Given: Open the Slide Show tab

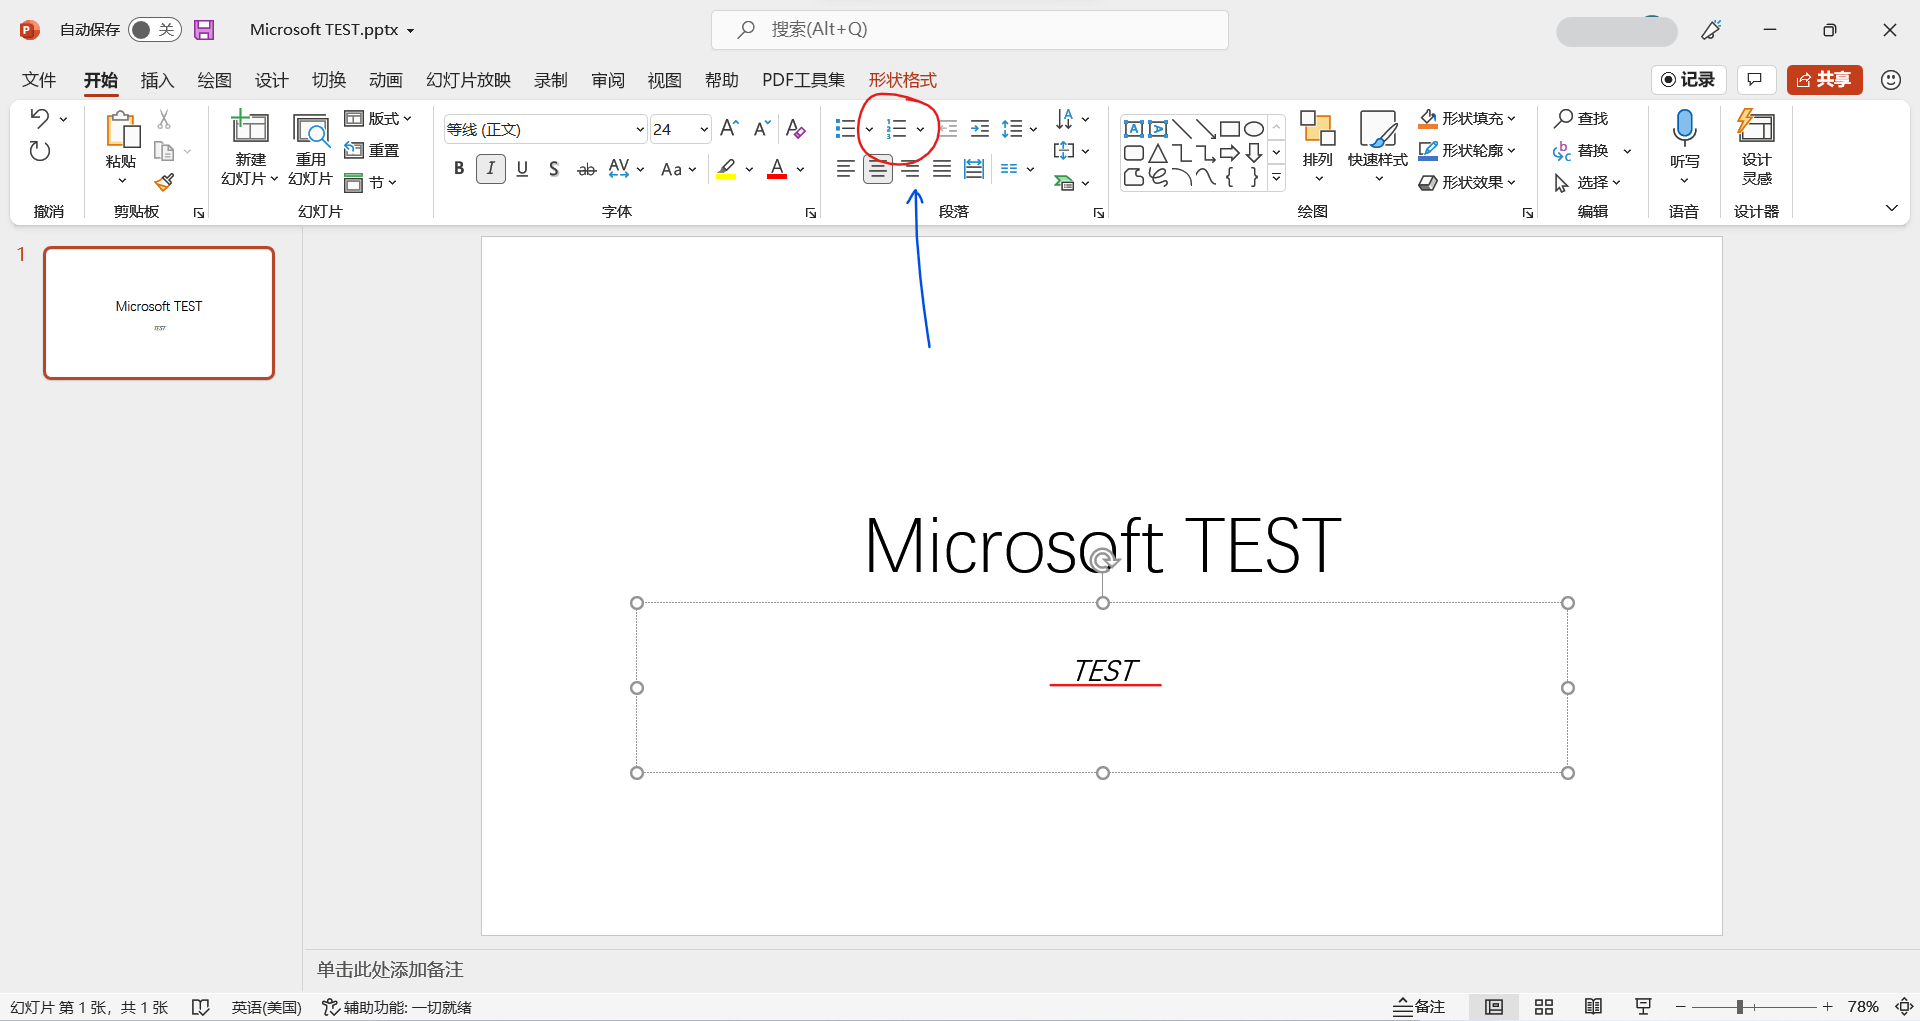Looking at the screenshot, I should click(468, 80).
